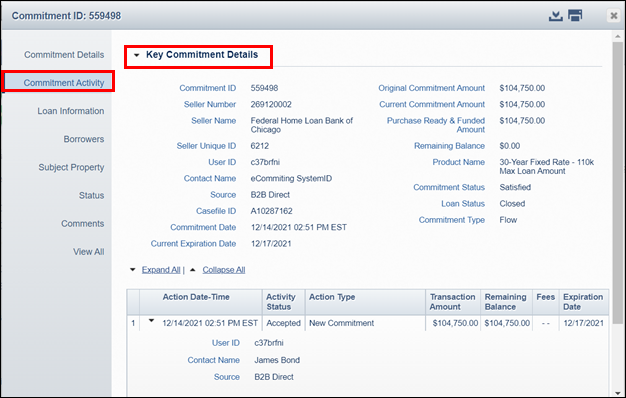The height and width of the screenshot is (398, 626).
Task: Open the Borrowers section
Action: point(84,139)
